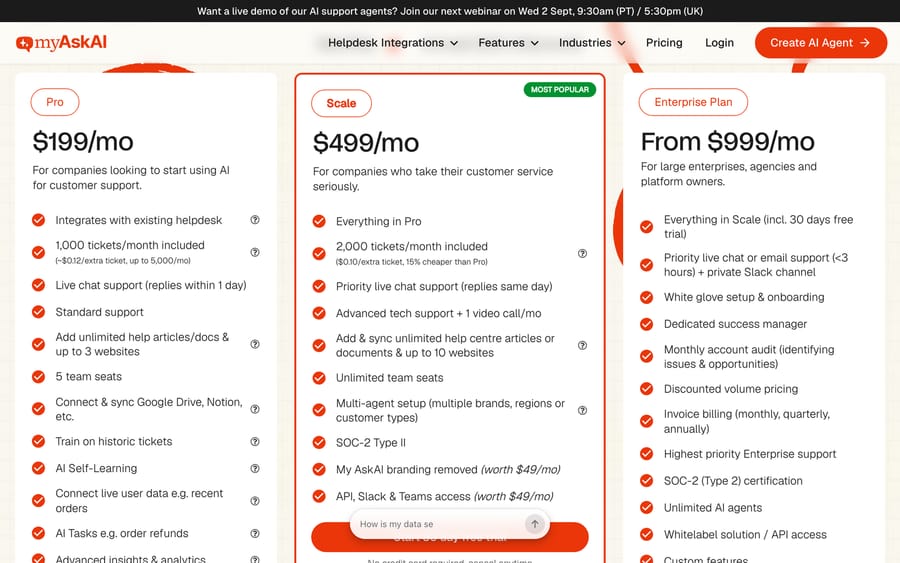
Task: Go to the Pricing page
Action: (x=664, y=42)
